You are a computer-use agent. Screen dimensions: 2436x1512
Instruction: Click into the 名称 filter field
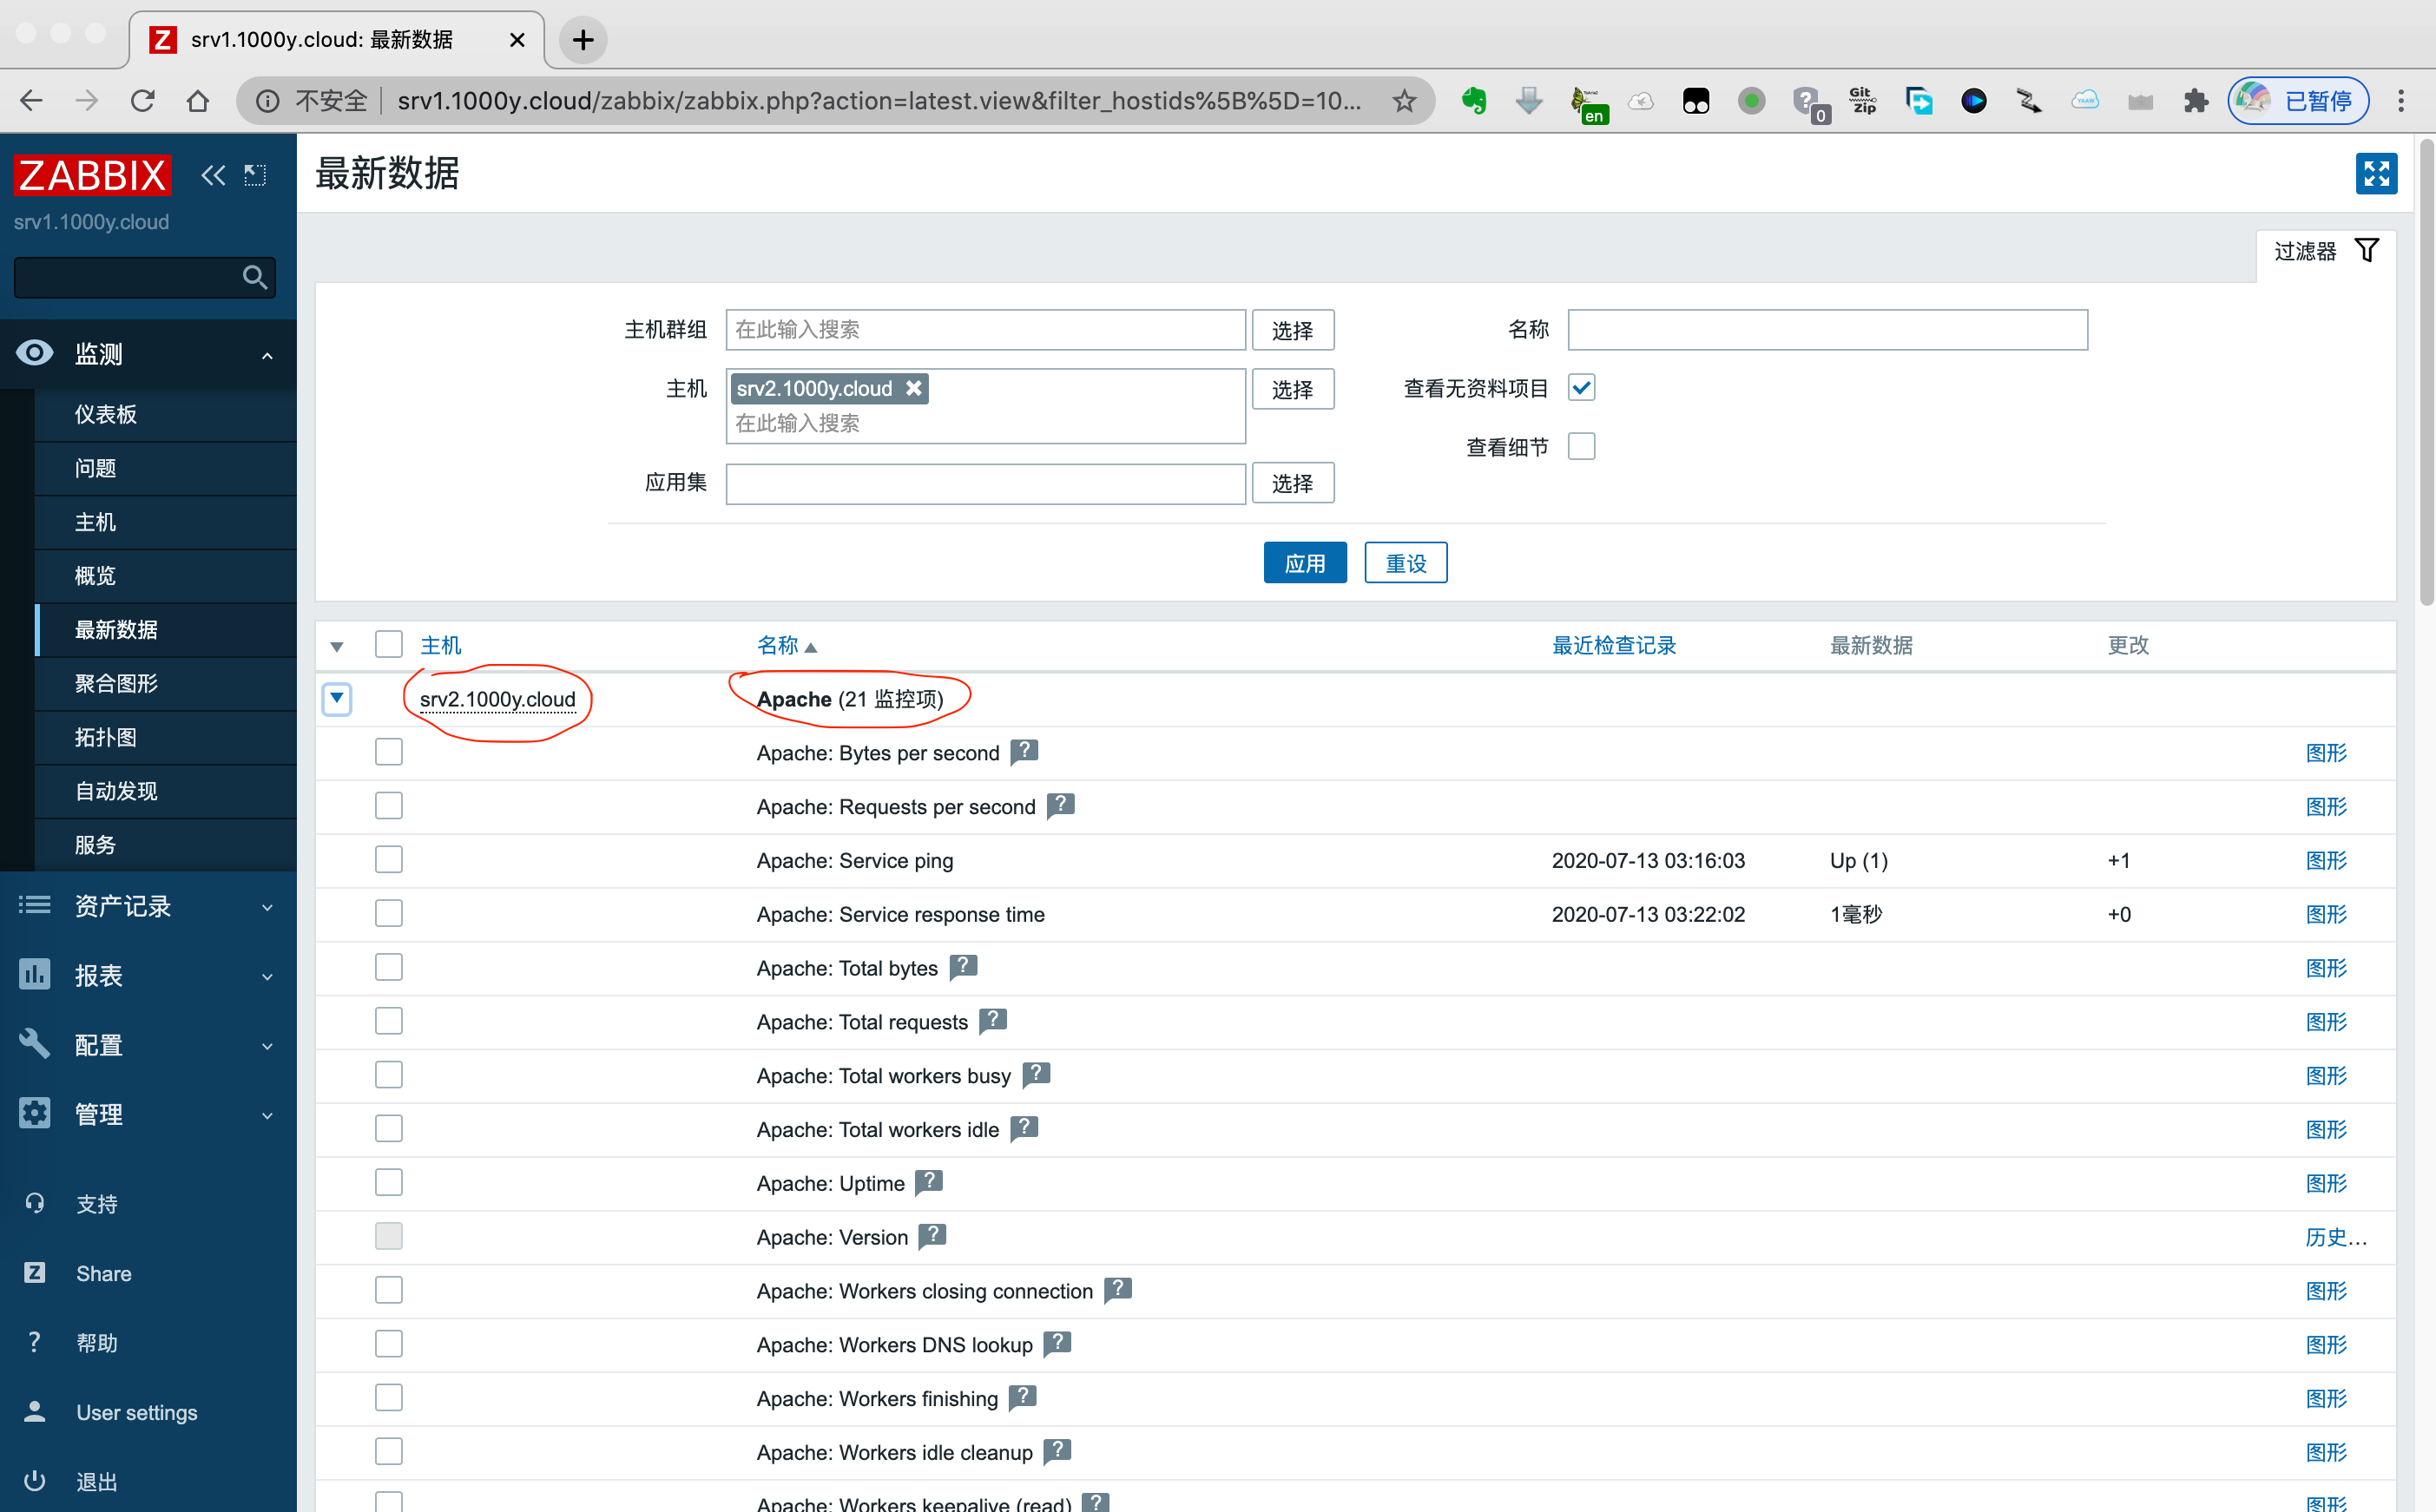[x=1827, y=330]
